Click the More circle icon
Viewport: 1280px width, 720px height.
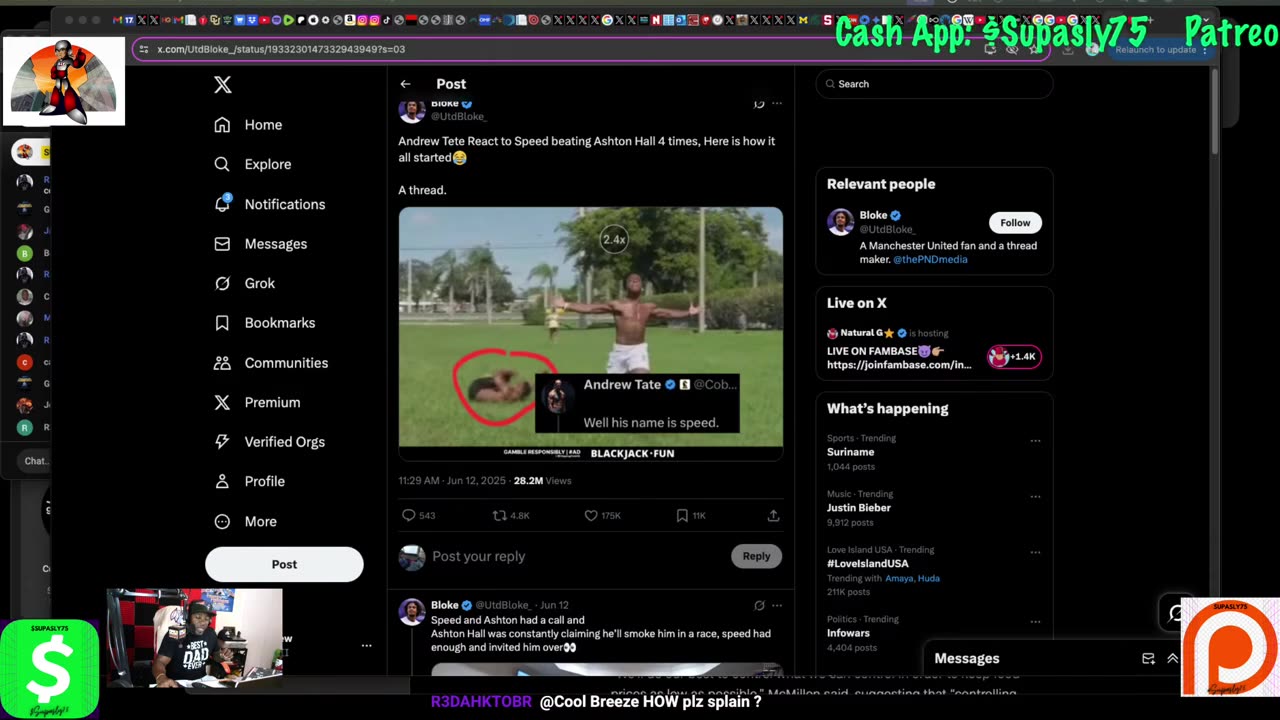[x=222, y=521]
